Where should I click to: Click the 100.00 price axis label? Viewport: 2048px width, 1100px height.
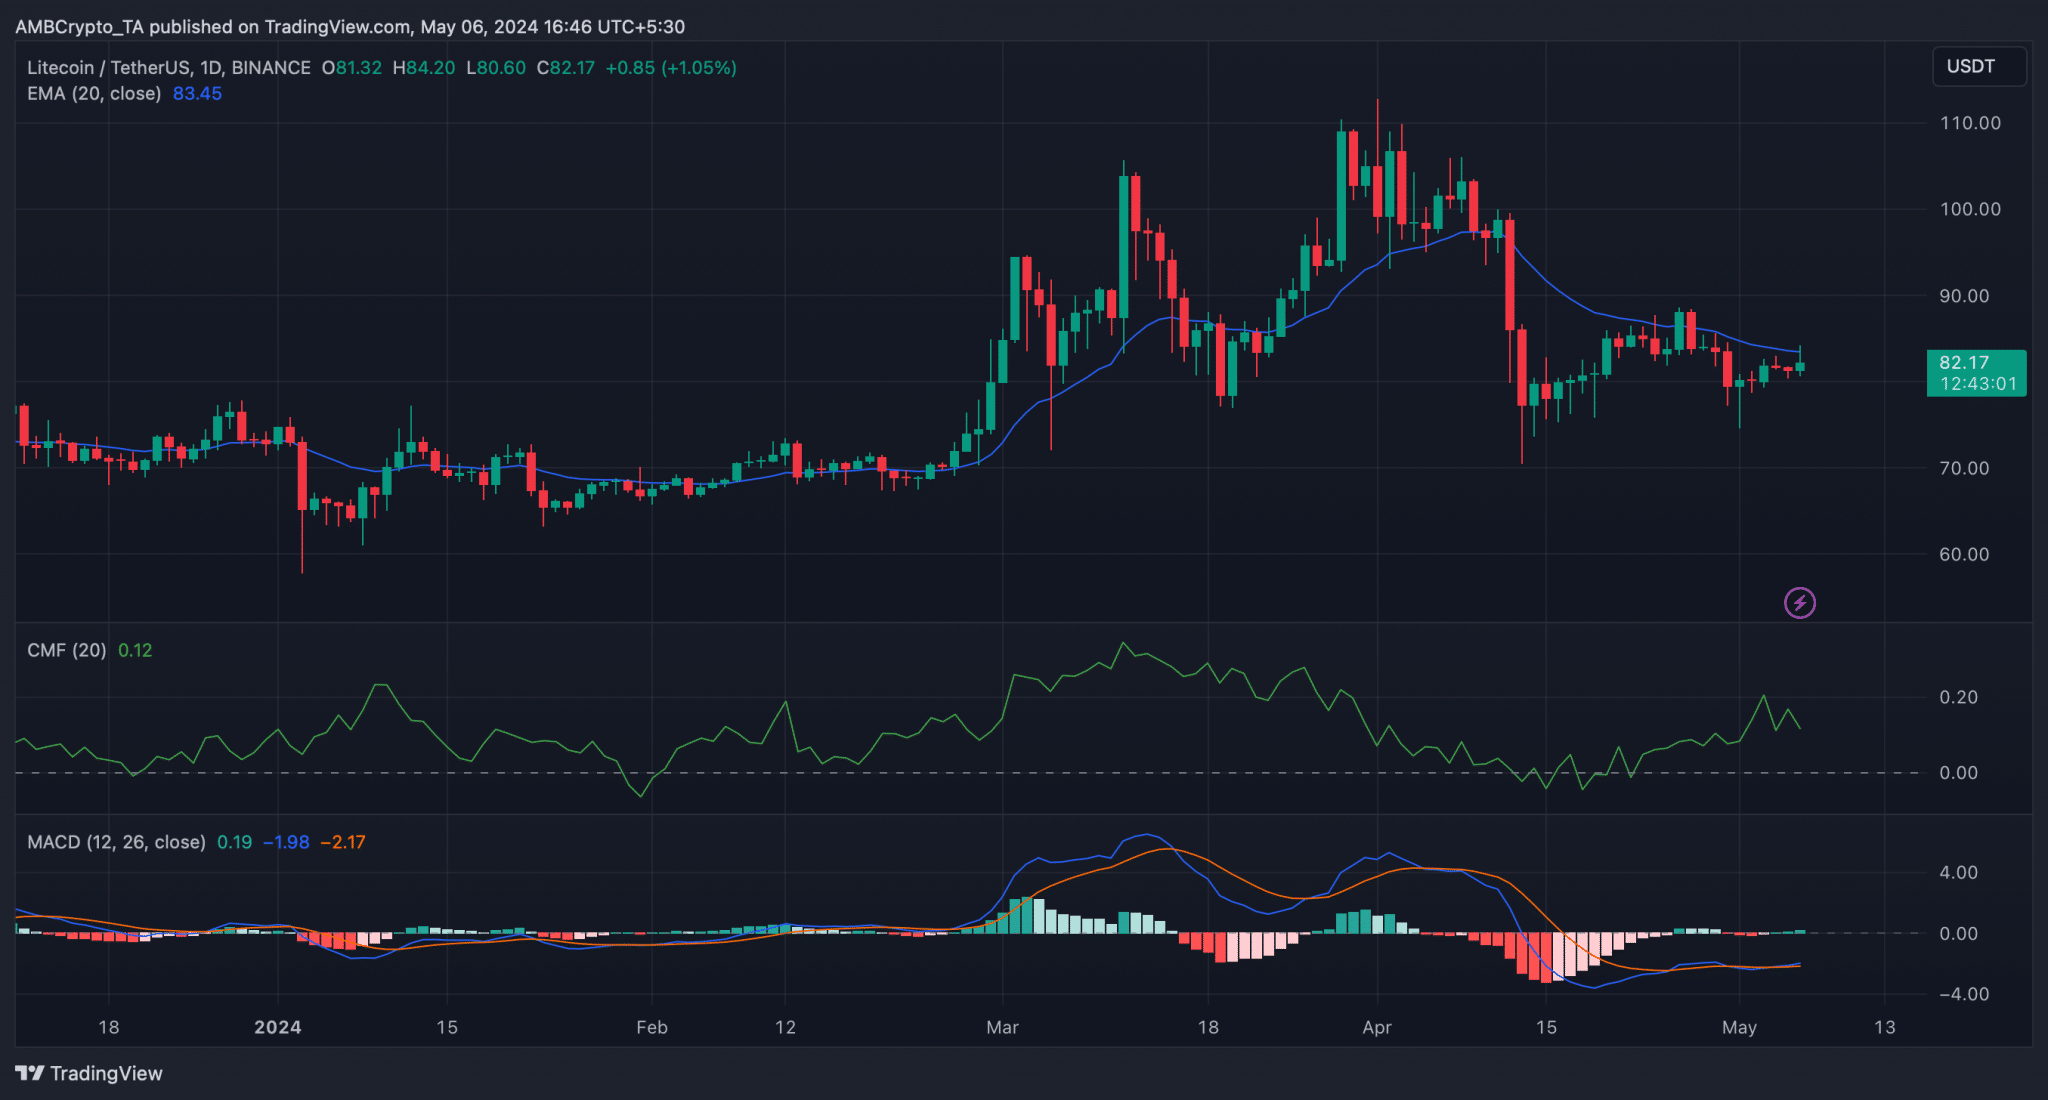(x=1970, y=209)
